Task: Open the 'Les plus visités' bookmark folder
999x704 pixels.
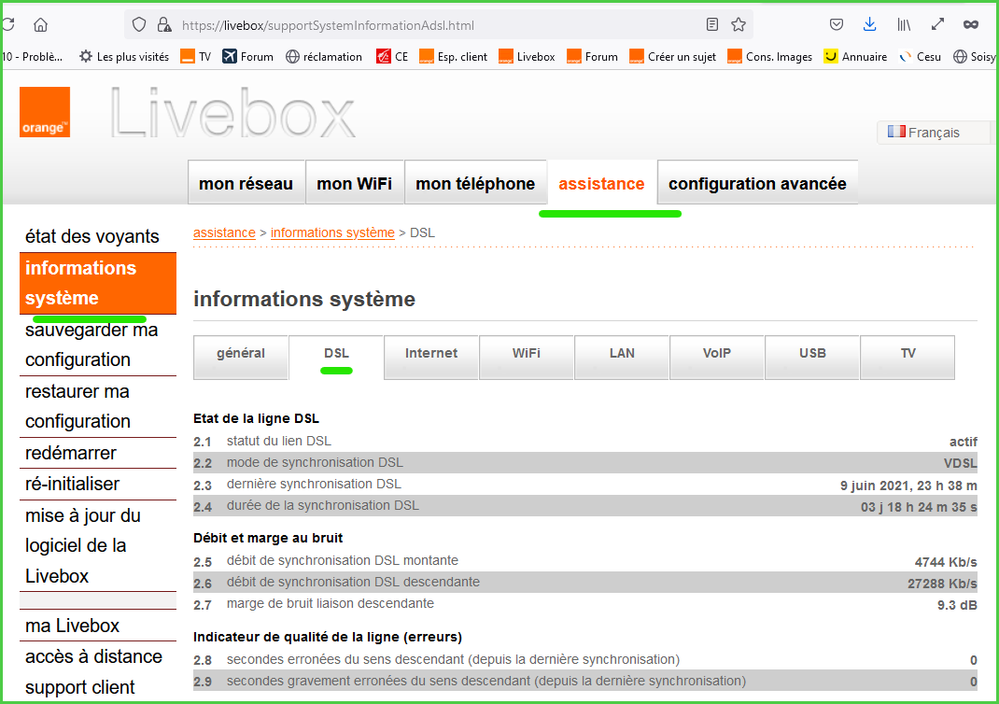Action: [x=124, y=57]
